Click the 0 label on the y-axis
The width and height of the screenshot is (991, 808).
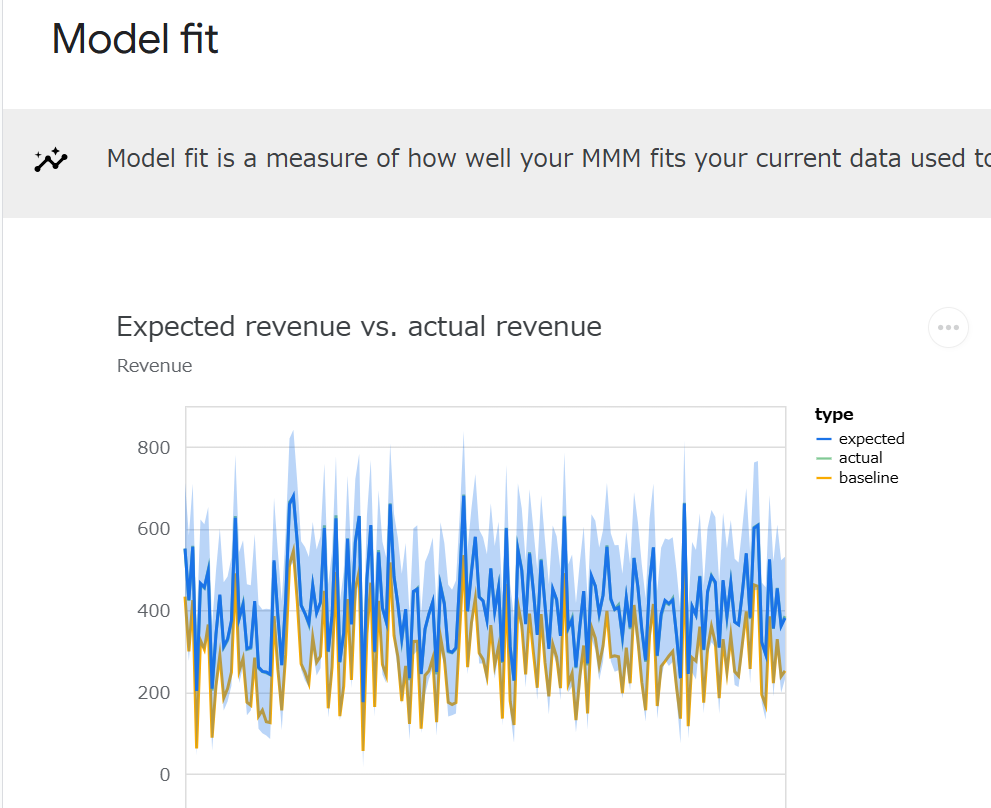pyautogui.click(x=166, y=774)
